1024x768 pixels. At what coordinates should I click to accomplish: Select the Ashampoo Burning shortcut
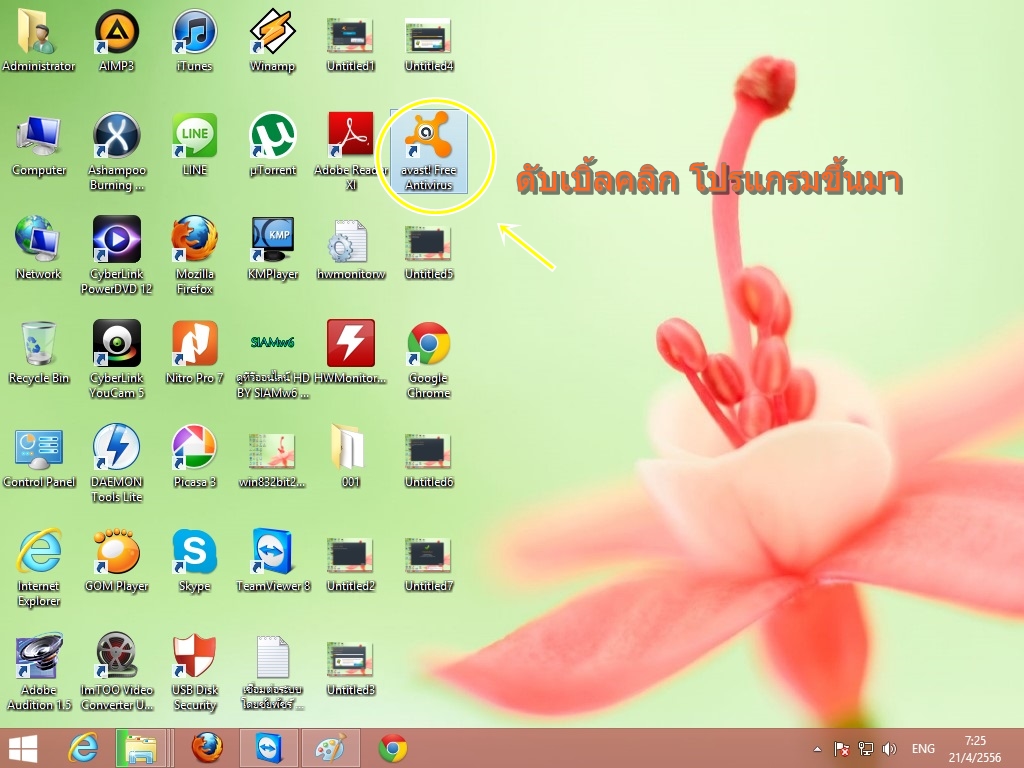pos(116,152)
